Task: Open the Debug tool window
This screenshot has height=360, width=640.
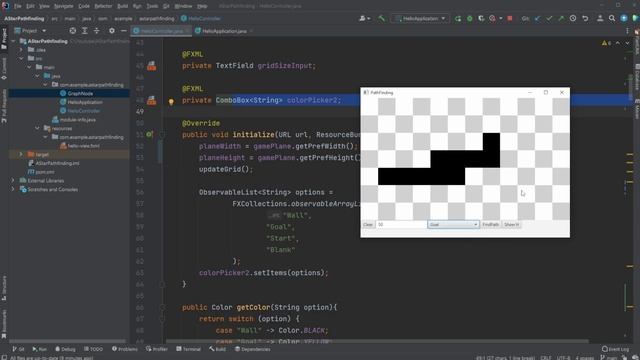Action: [x=65, y=349]
